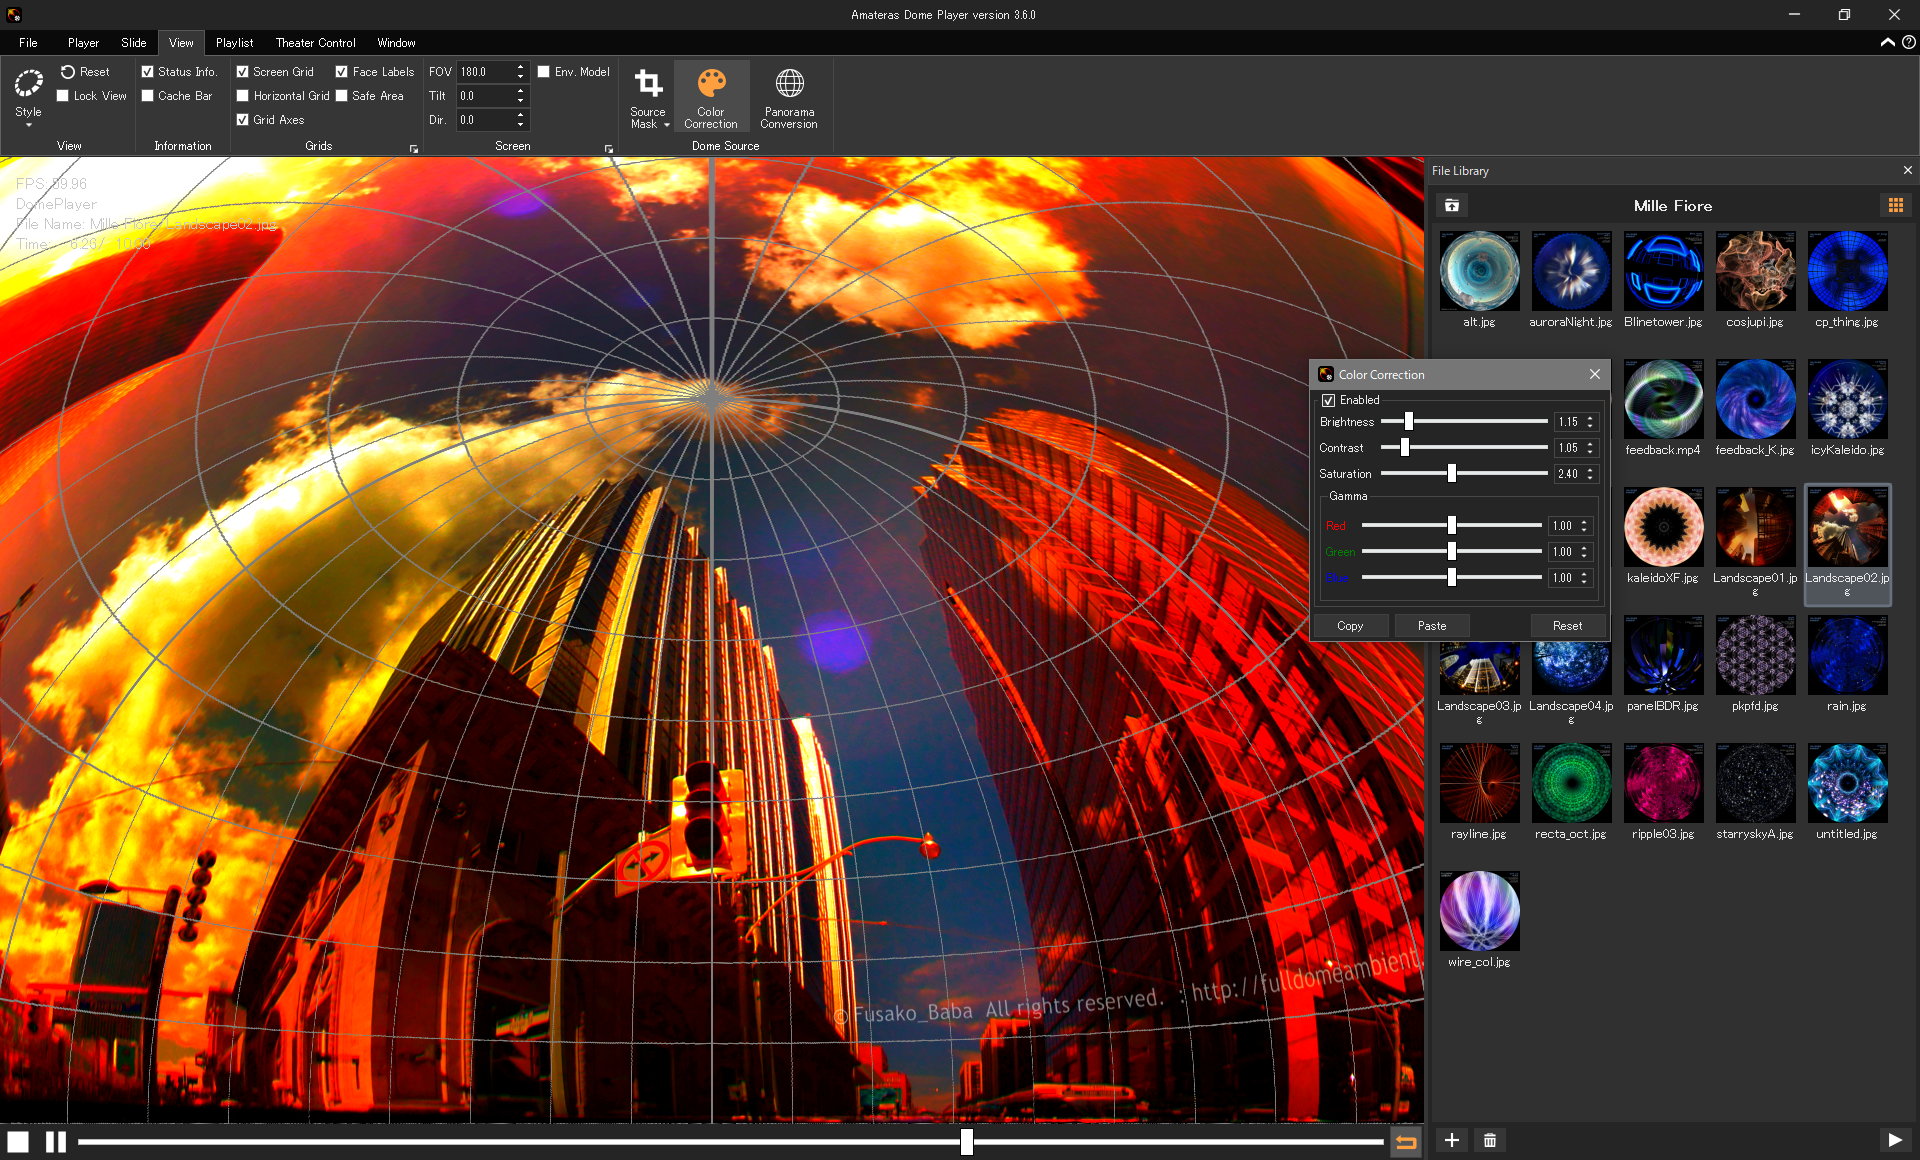Open Color Correction from the ribbon
This screenshot has height=1160, width=1920.
(711, 97)
